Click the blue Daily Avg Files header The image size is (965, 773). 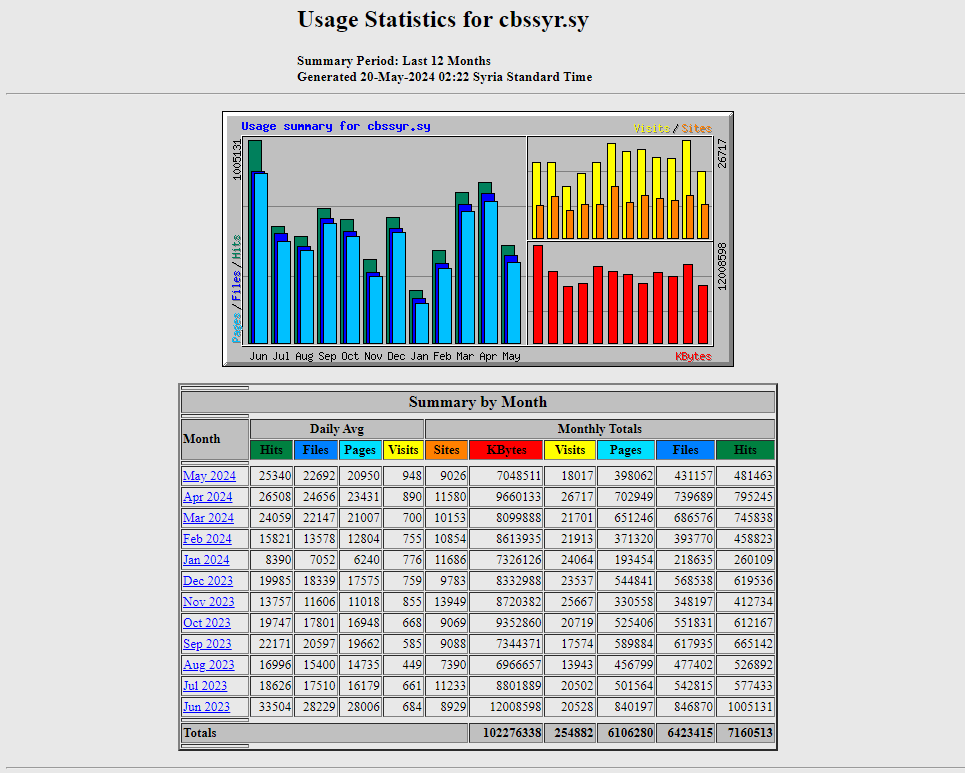(x=316, y=450)
